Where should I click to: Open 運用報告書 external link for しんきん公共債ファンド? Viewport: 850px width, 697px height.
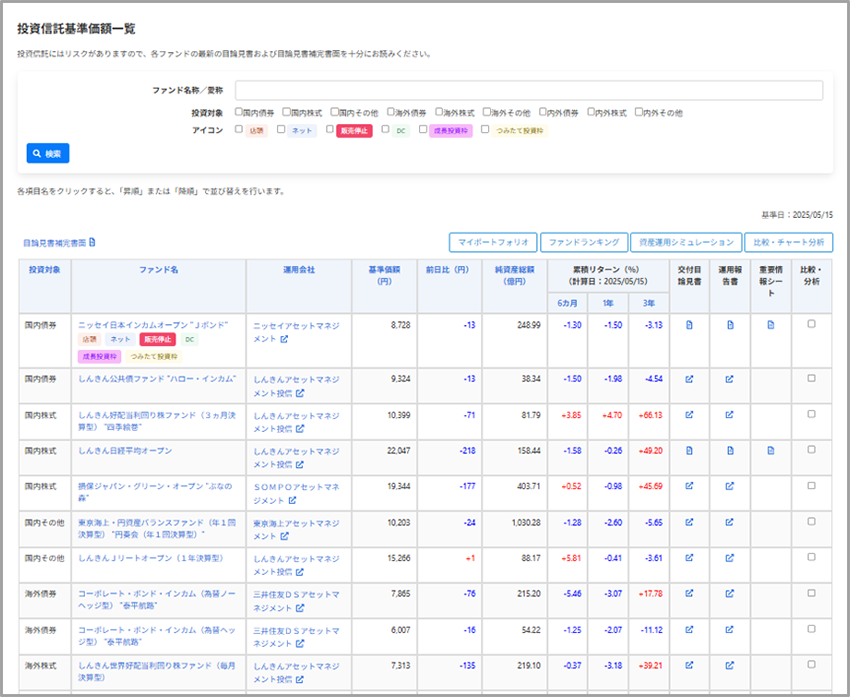pos(730,379)
